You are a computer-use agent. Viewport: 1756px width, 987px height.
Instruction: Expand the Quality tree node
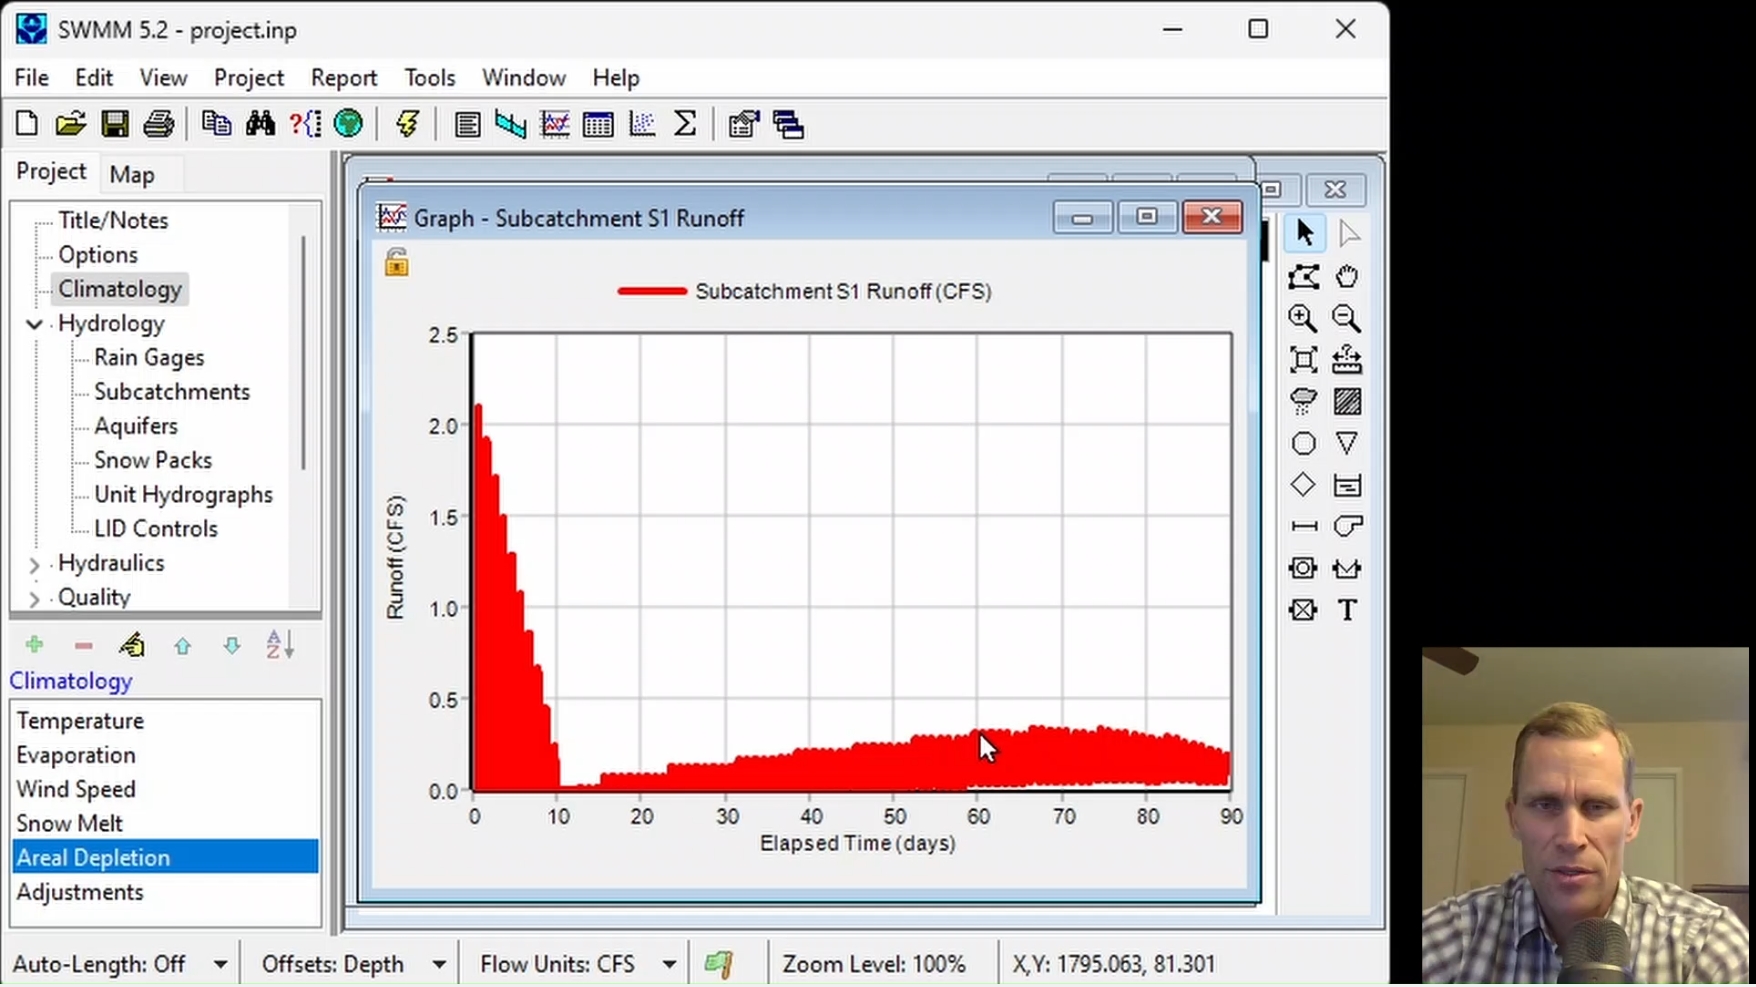pyautogui.click(x=34, y=598)
